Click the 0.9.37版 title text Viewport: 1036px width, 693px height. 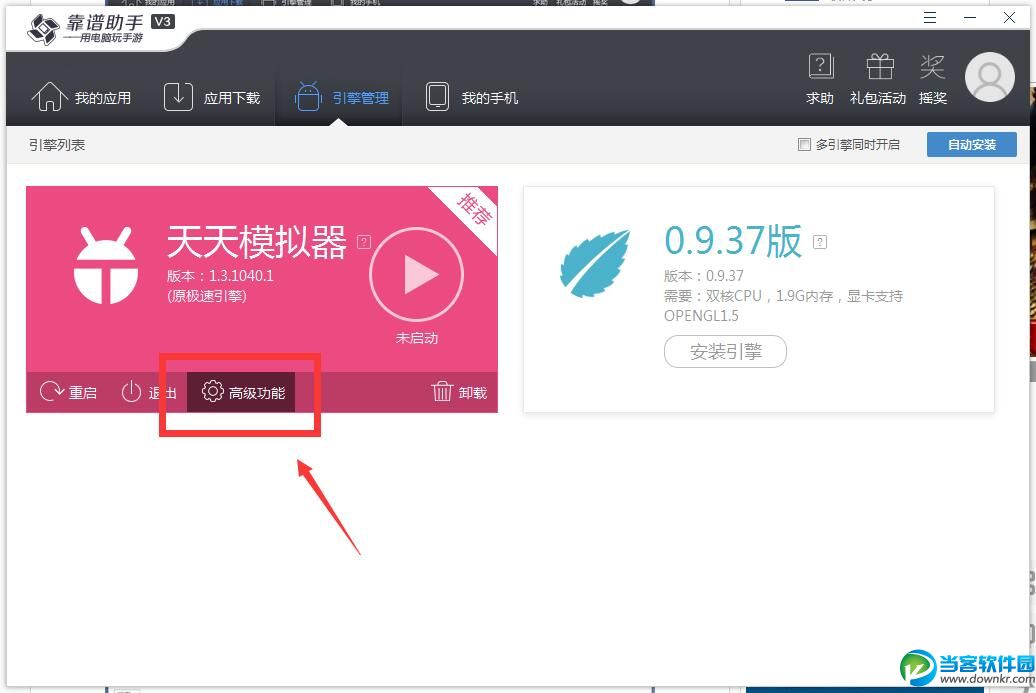coord(733,241)
